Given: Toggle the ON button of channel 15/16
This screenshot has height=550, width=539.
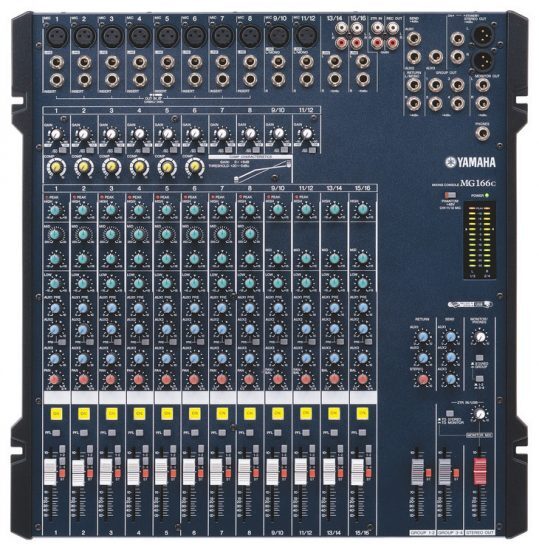Looking at the screenshot, I should click(363, 413).
